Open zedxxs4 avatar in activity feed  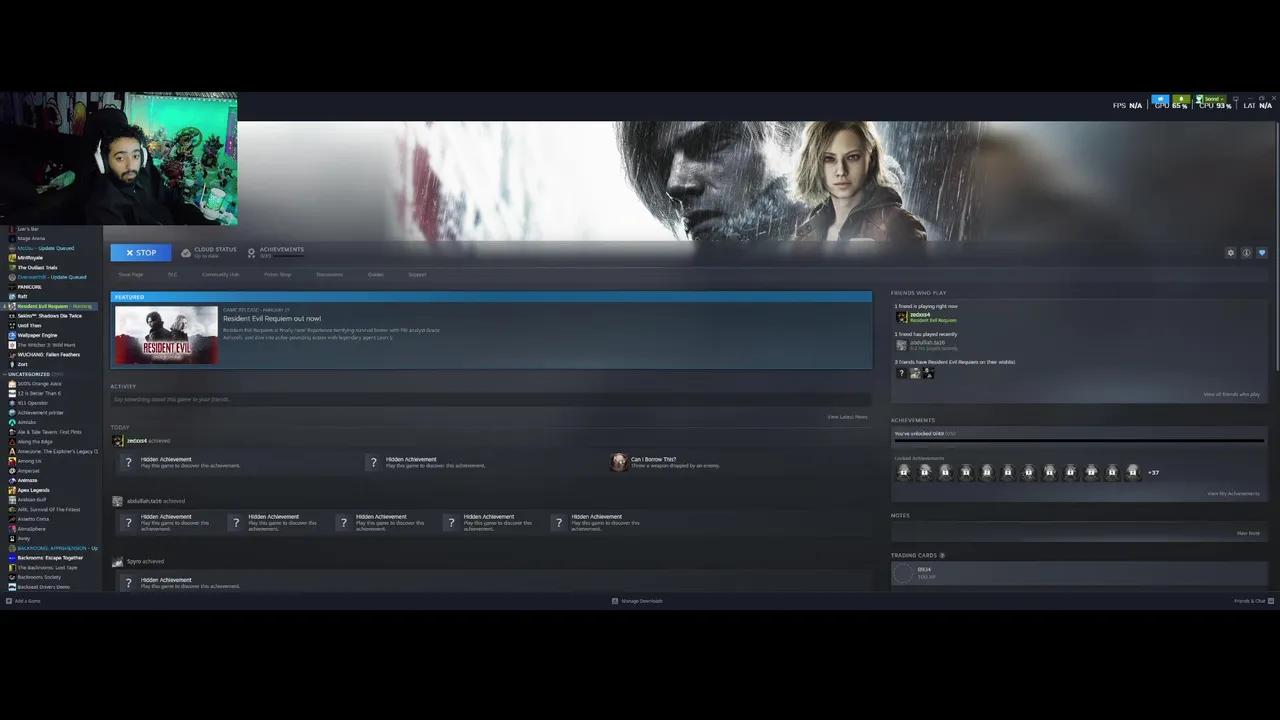(118, 441)
